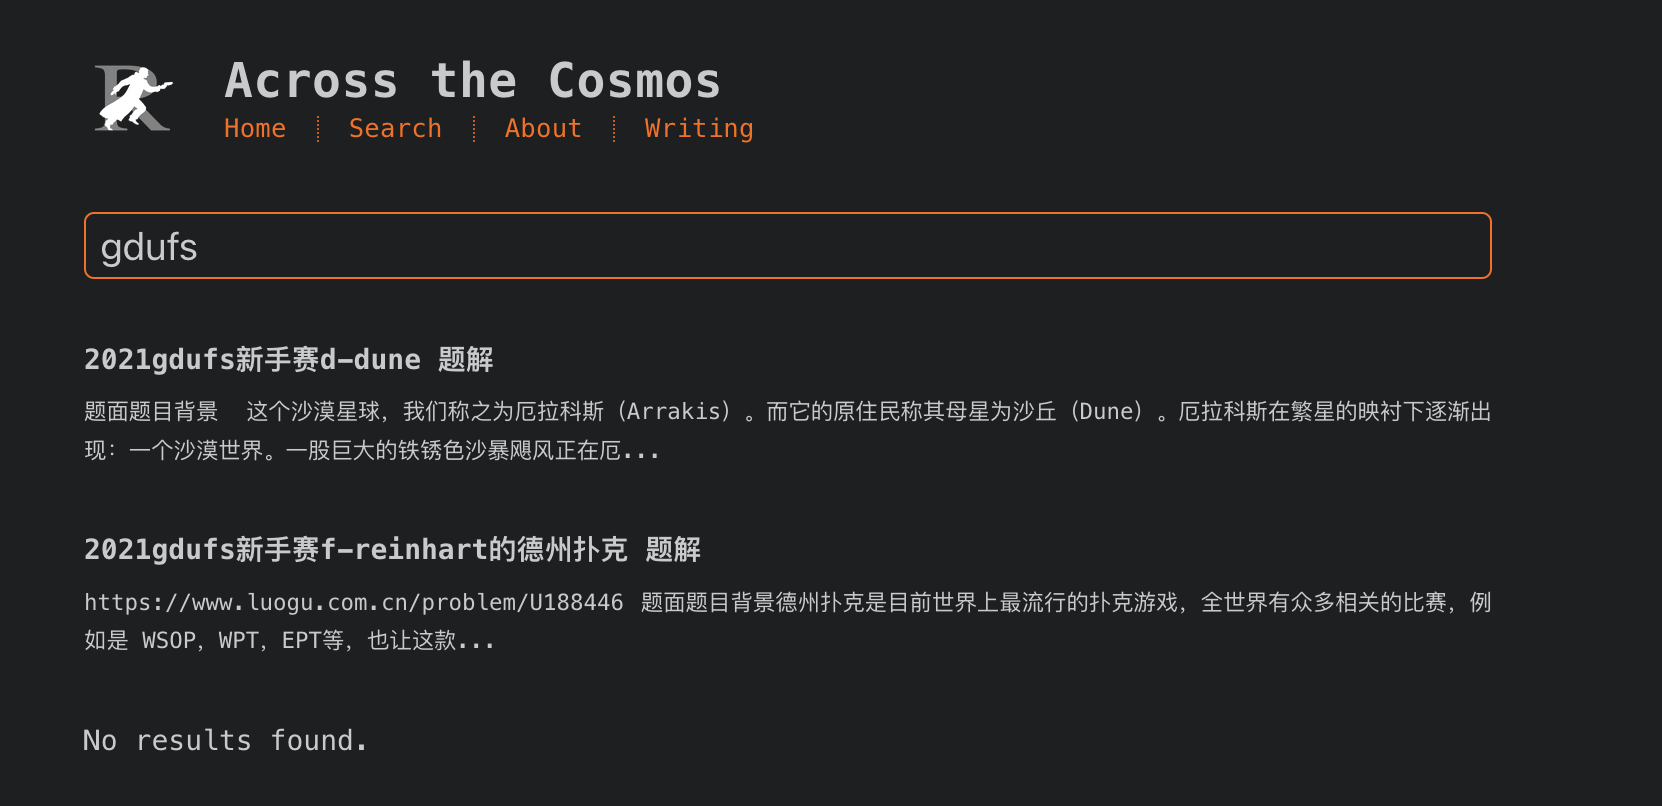Click the dotted separator between Home and Search
1662x806 pixels.
(318, 129)
